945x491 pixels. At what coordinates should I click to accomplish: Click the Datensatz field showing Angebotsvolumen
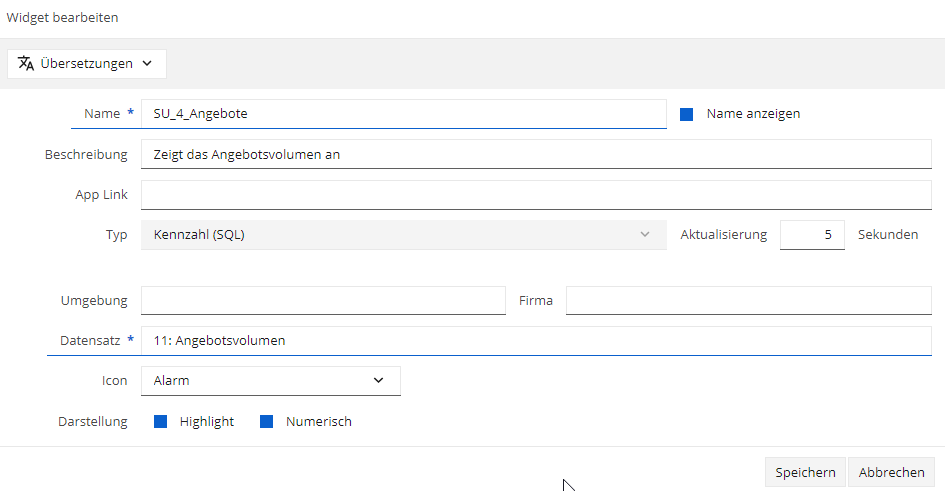(x=536, y=340)
